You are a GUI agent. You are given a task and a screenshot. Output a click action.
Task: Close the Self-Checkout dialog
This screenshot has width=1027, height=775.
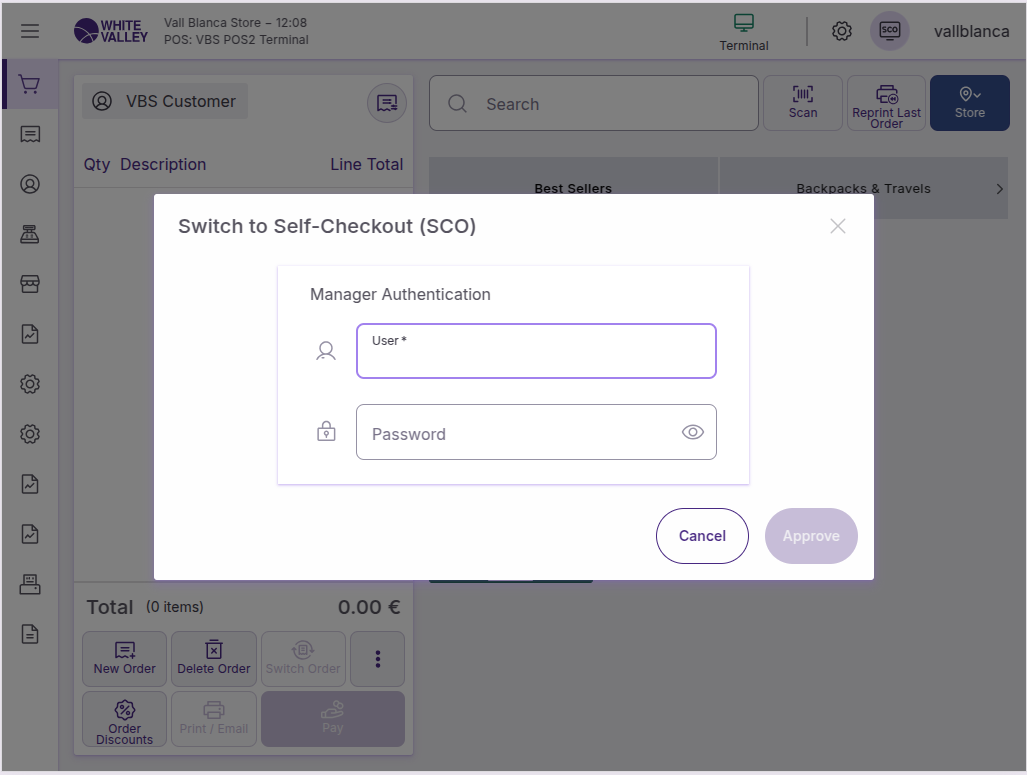(838, 226)
